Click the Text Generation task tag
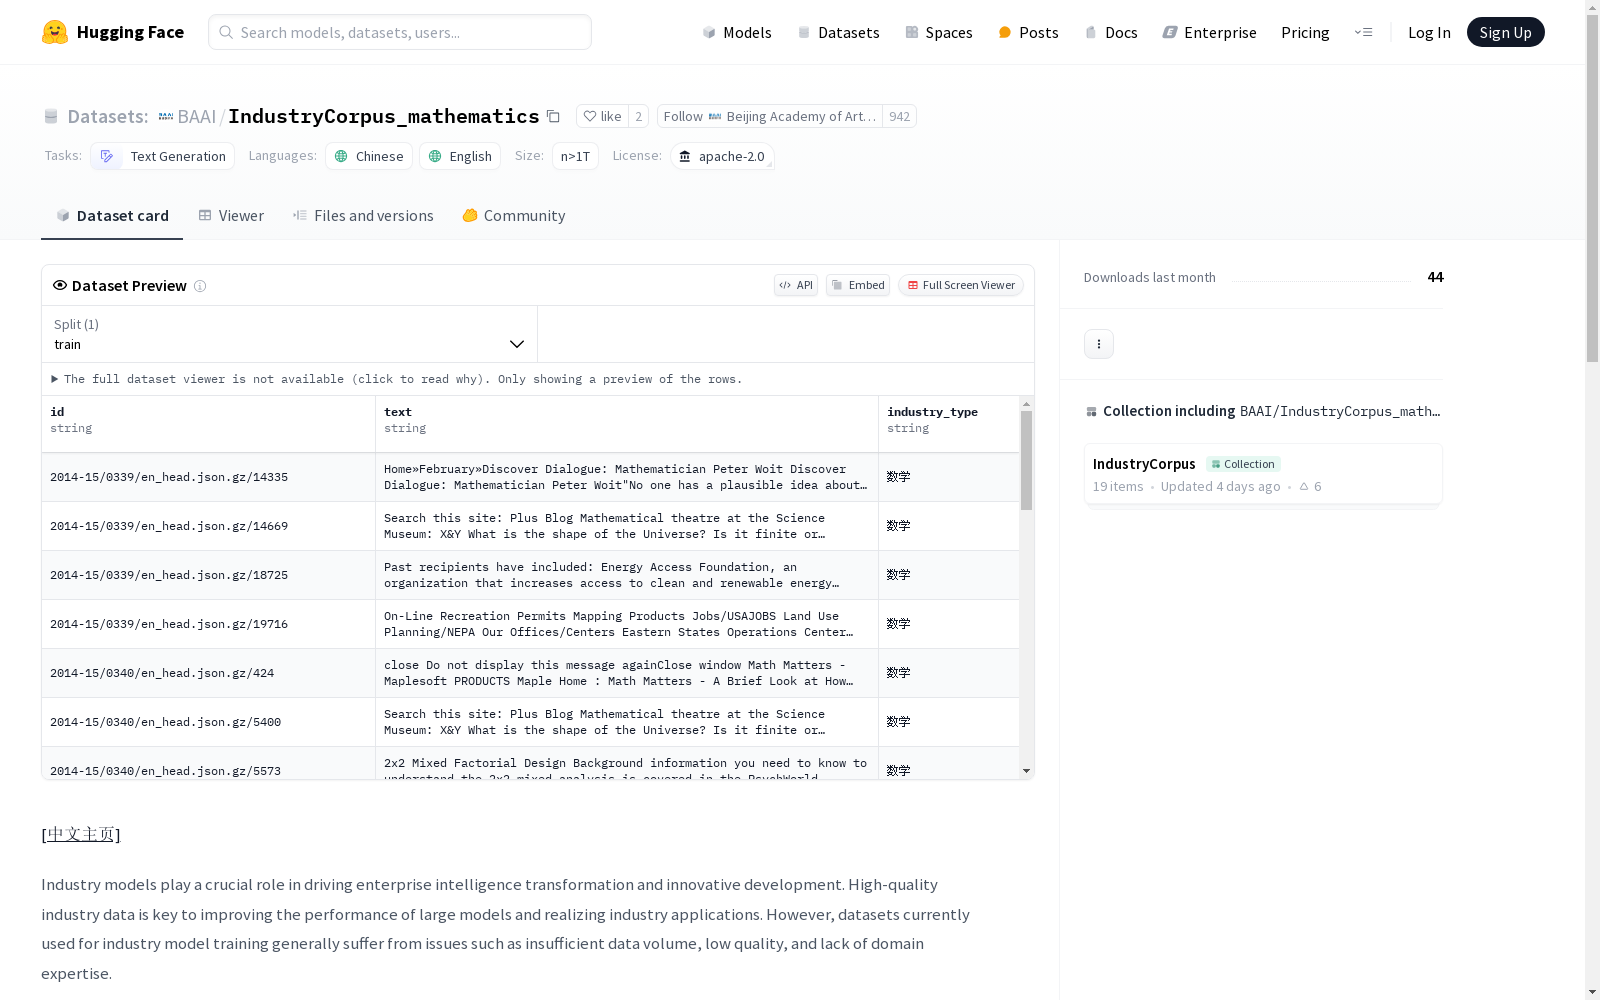This screenshot has width=1600, height=1000. (x=163, y=156)
